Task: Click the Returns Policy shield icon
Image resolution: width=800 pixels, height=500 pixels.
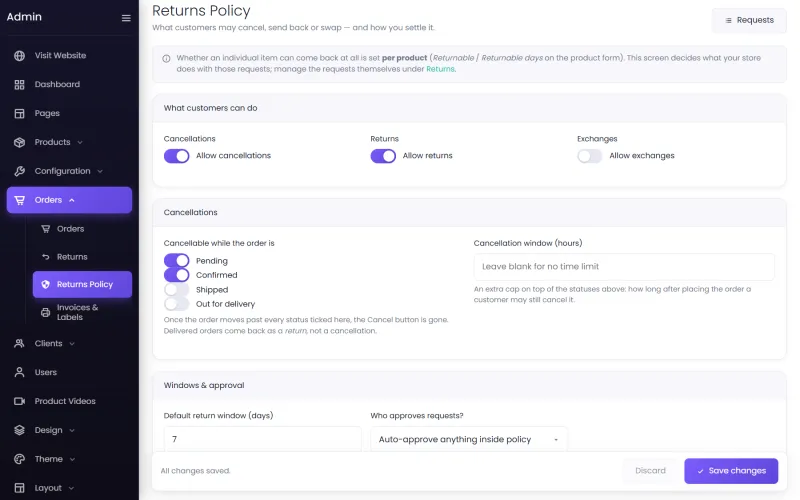Action: coord(45,284)
